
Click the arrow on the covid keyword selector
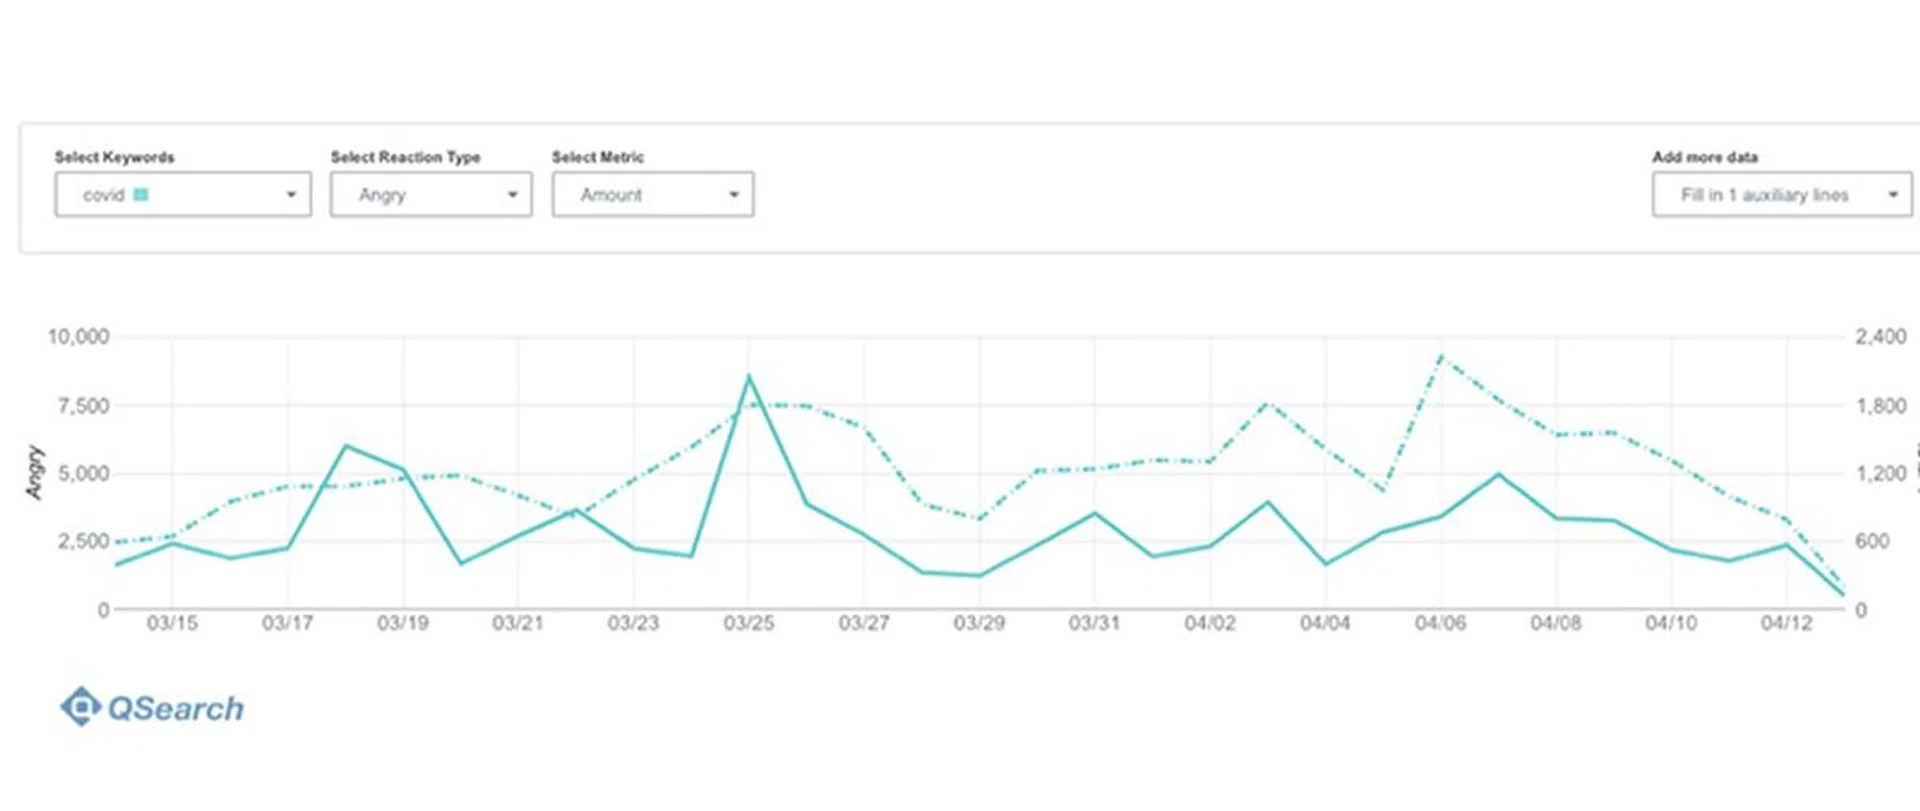point(291,195)
